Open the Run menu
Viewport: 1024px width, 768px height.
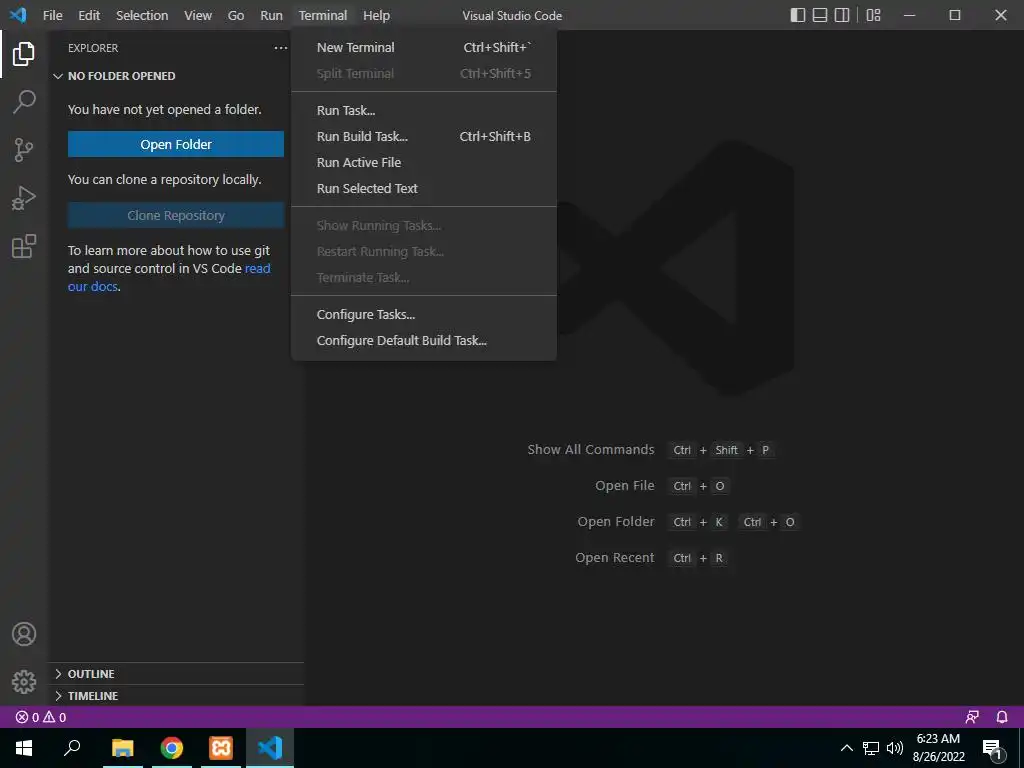pyautogui.click(x=272, y=15)
